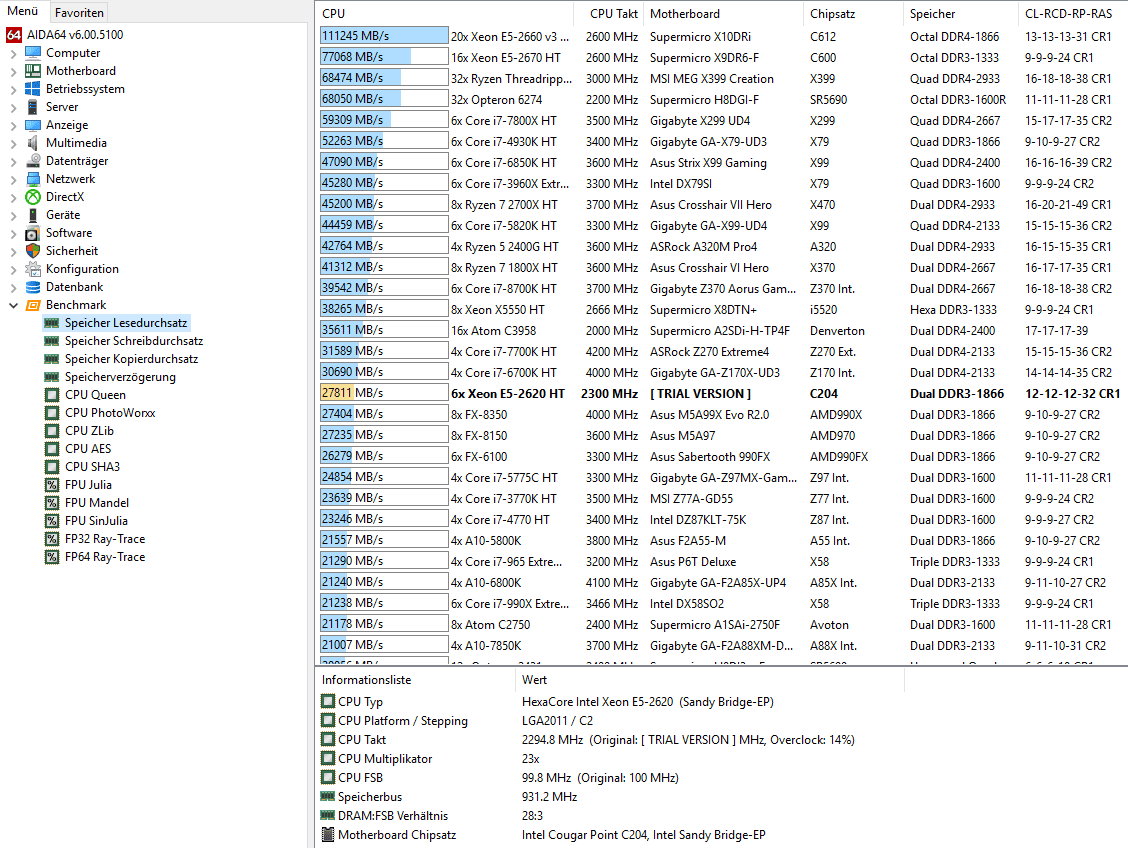Sort by the CPU column header
This screenshot has height=848, width=1128.
(x=445, y=14)
